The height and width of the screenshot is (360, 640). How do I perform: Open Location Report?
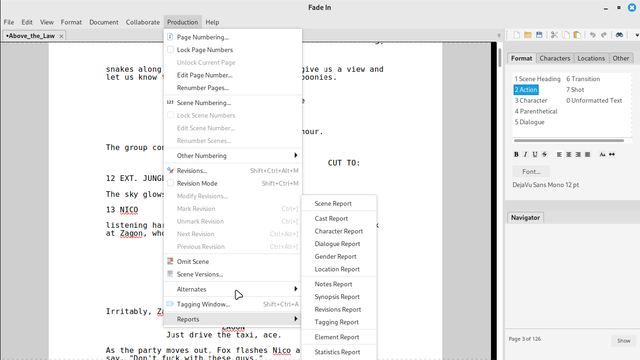tap(339, 269)
